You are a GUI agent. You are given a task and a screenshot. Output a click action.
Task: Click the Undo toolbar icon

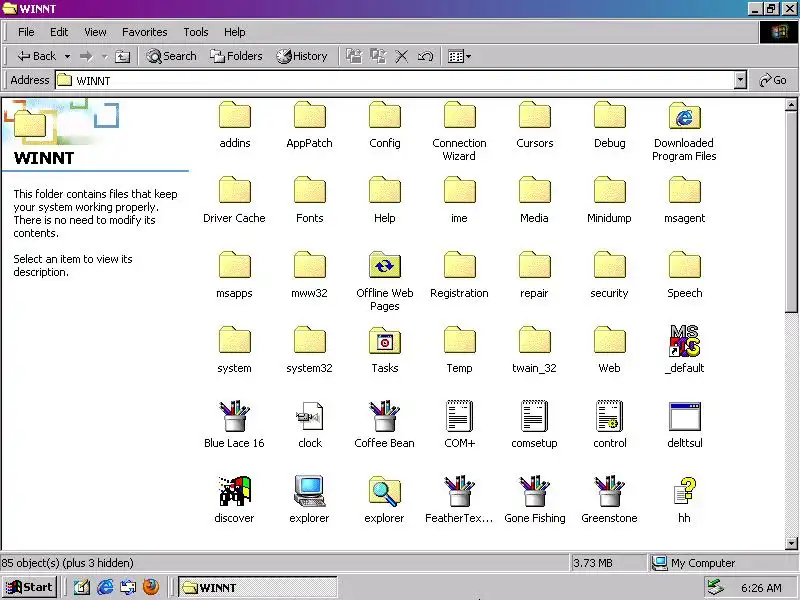[426, 56]
